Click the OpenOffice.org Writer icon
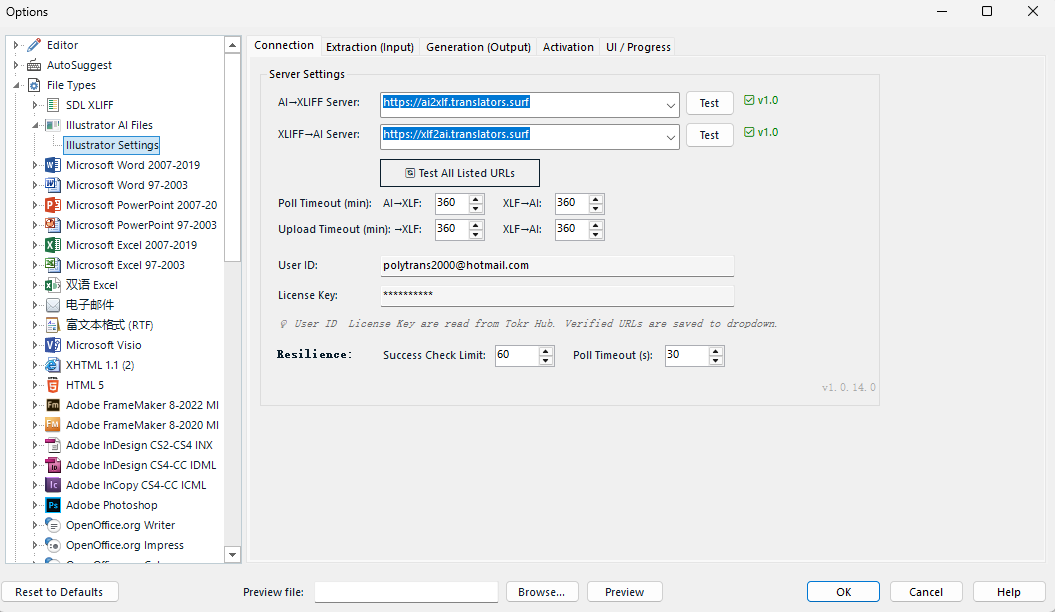The height and width of the screenshot is (612, 1055). [53, 525]
